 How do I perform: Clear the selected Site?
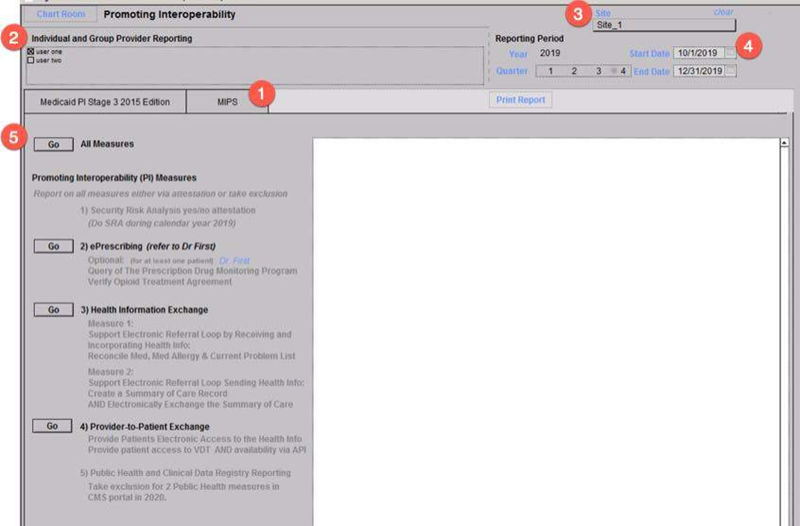coord(723,12)
